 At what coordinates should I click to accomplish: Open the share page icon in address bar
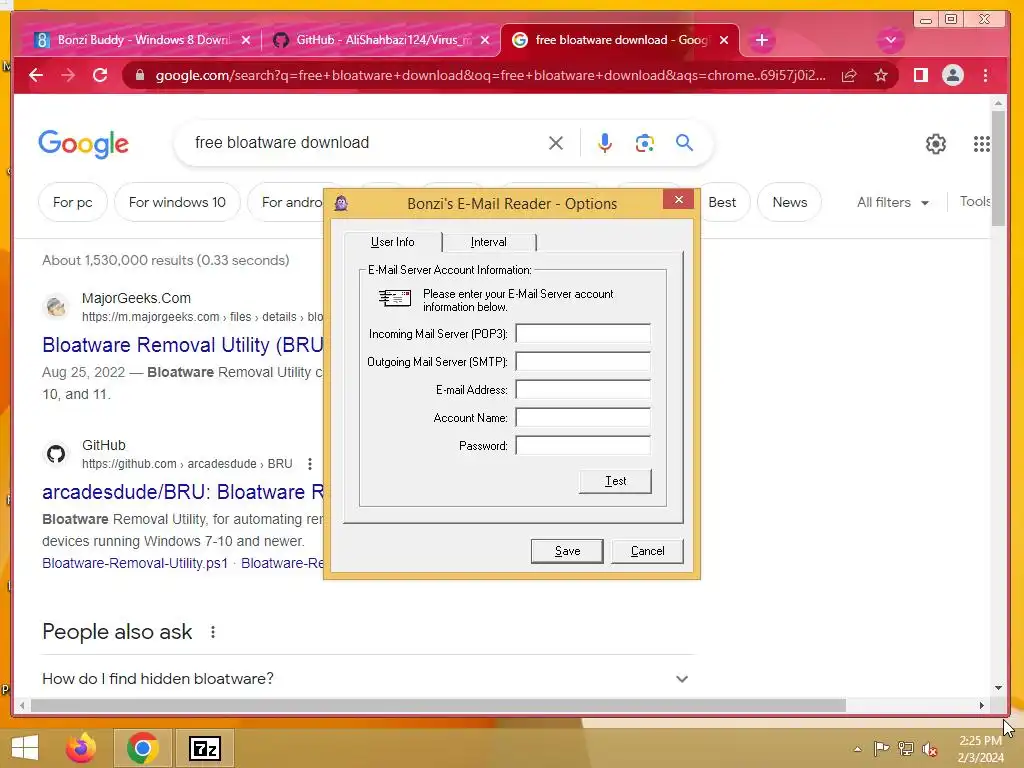(x=849, y=76)
